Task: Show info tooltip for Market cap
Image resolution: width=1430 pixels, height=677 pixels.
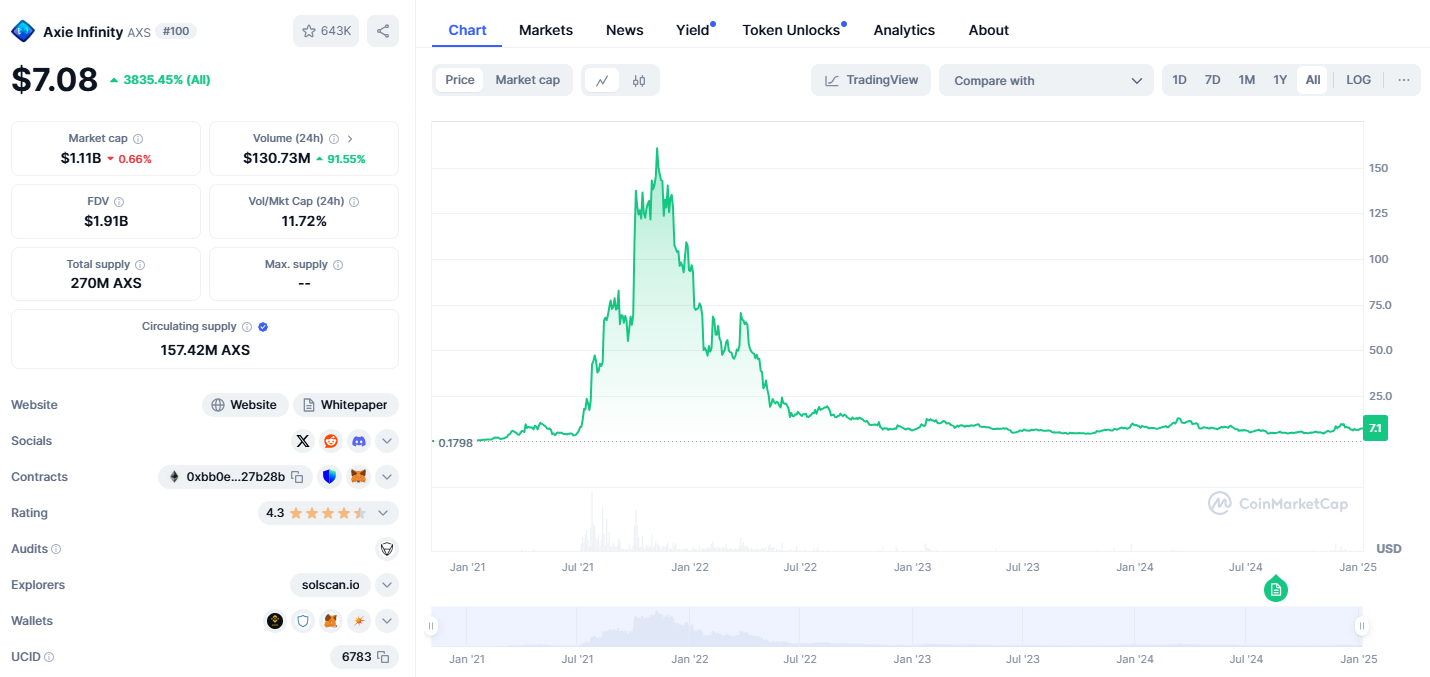Action: tap(138, 139)
